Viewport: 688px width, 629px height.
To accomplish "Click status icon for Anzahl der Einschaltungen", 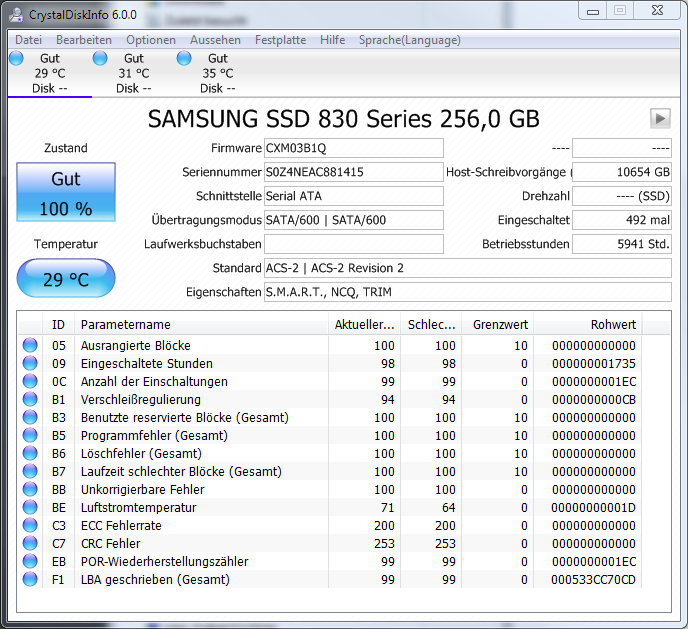I will coord(30,381).
